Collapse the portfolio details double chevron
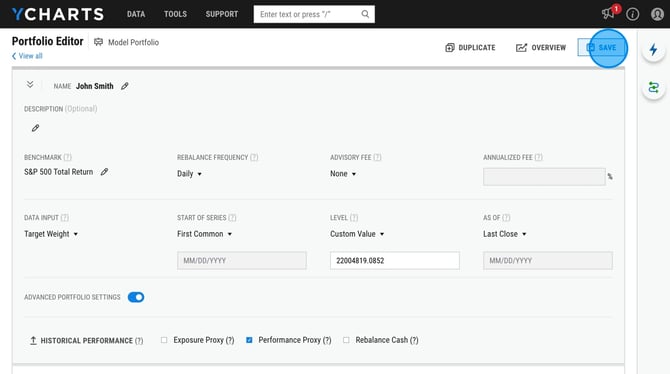The width and height of the screenshot is (670, 374). point(30,84)
